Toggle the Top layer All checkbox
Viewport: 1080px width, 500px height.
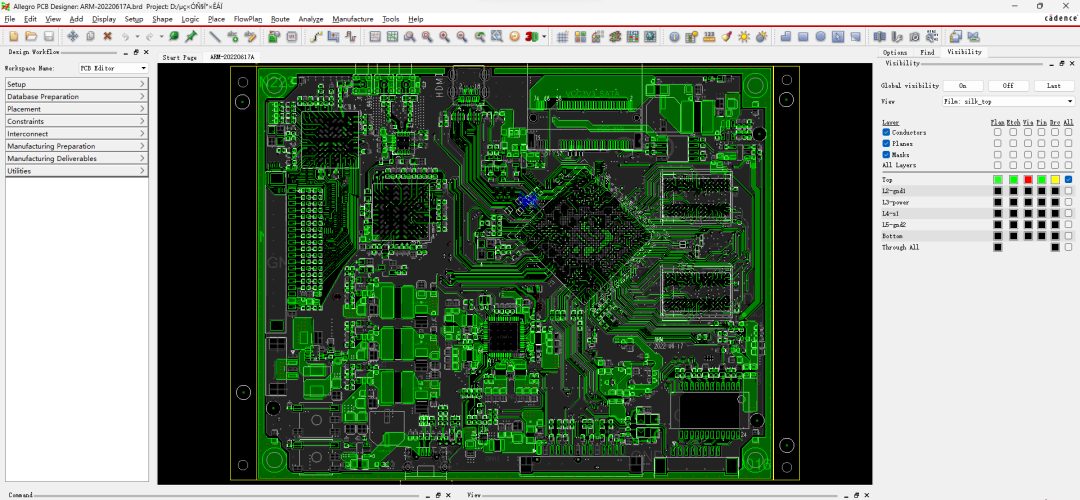(1068, 179)
